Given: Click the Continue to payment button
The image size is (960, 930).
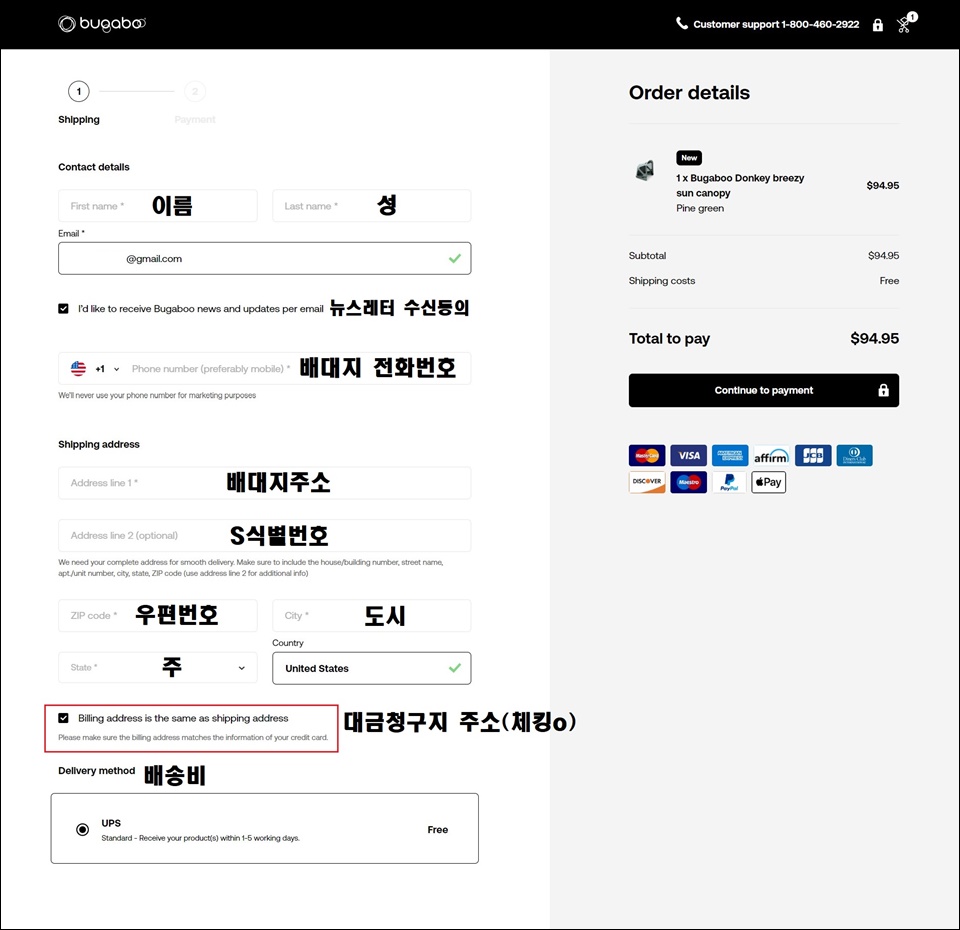Looking at the screenshot, I should (763, 390).
